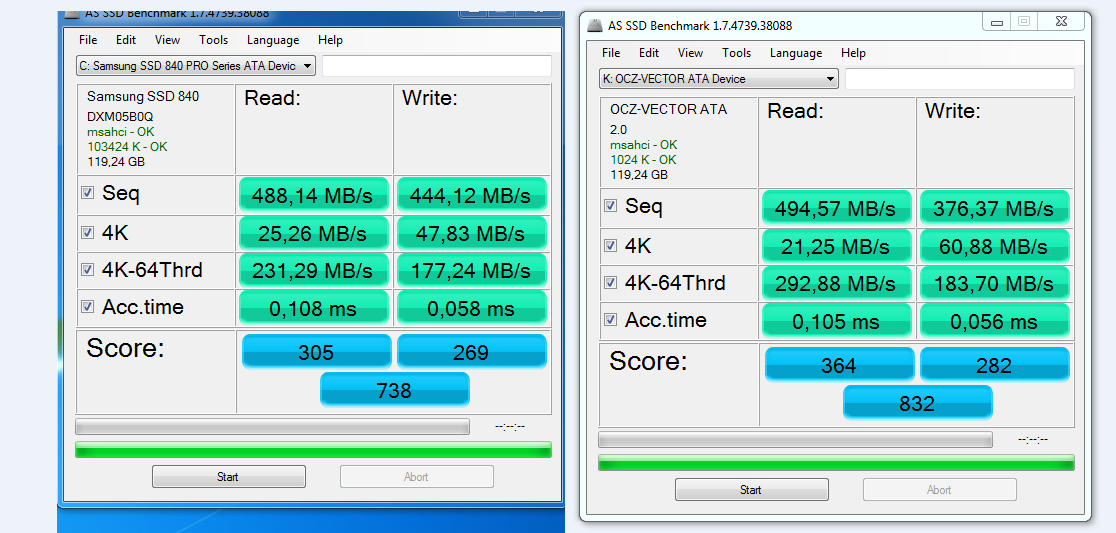Click the 0,056 ms write access time

coord(995,320)
